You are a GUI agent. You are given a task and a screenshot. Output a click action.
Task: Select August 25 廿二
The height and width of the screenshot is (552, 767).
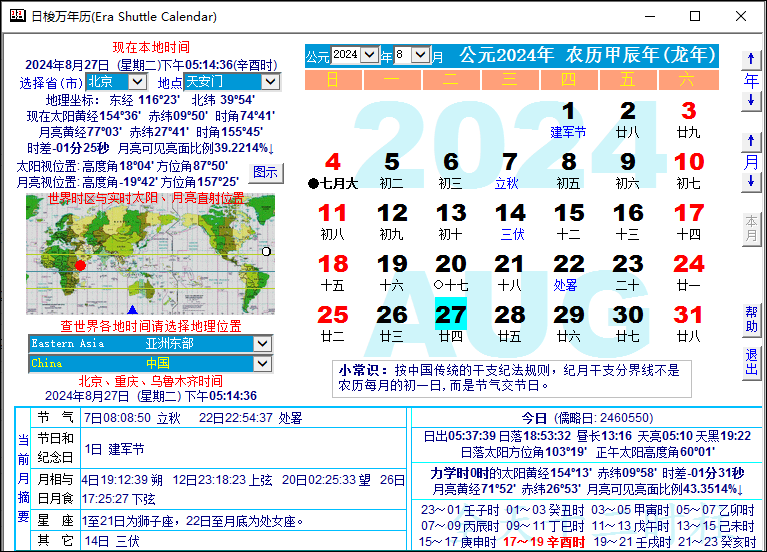(x=333, y=323)
